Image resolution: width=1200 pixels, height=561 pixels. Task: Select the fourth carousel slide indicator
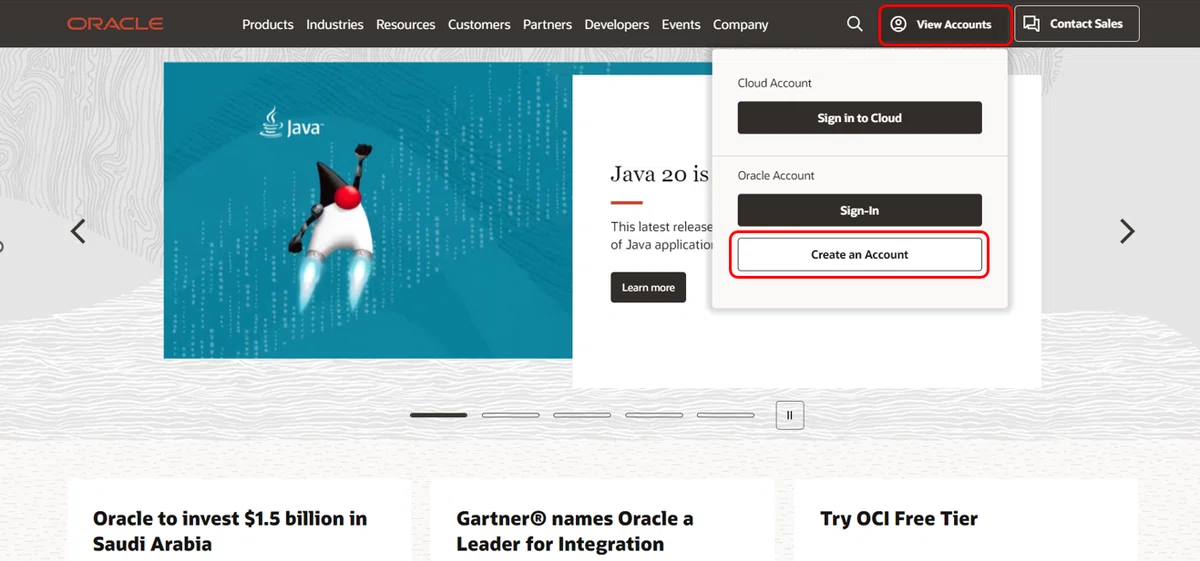(654, 414)
